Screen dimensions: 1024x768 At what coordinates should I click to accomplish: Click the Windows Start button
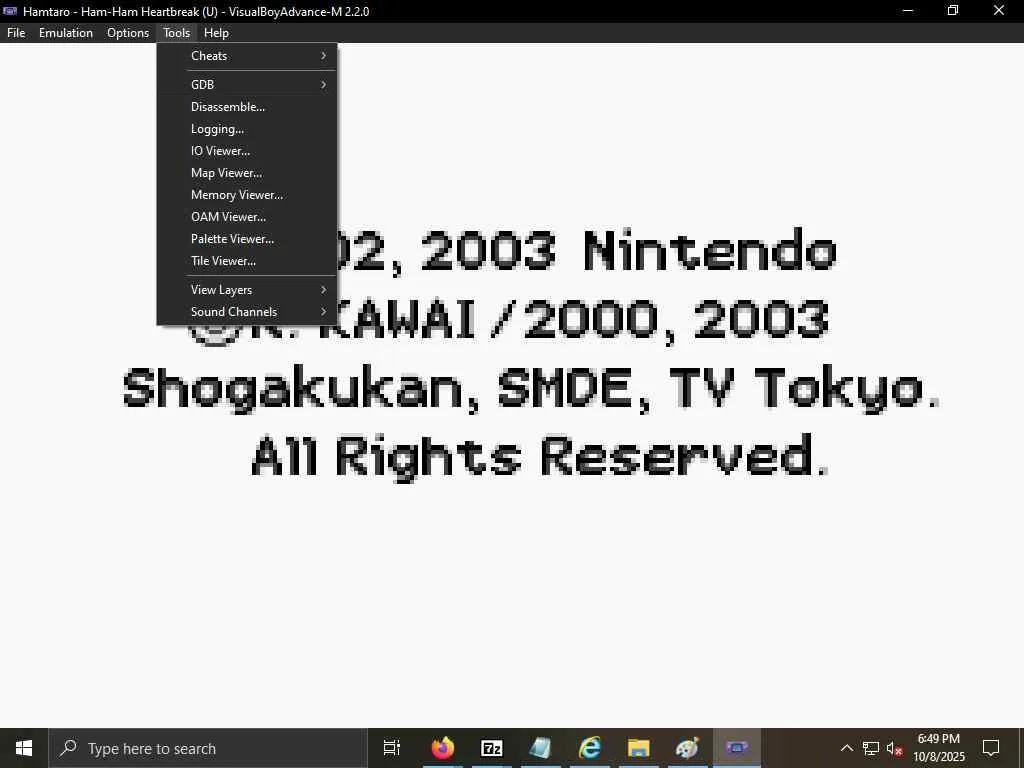click(24, 748)
